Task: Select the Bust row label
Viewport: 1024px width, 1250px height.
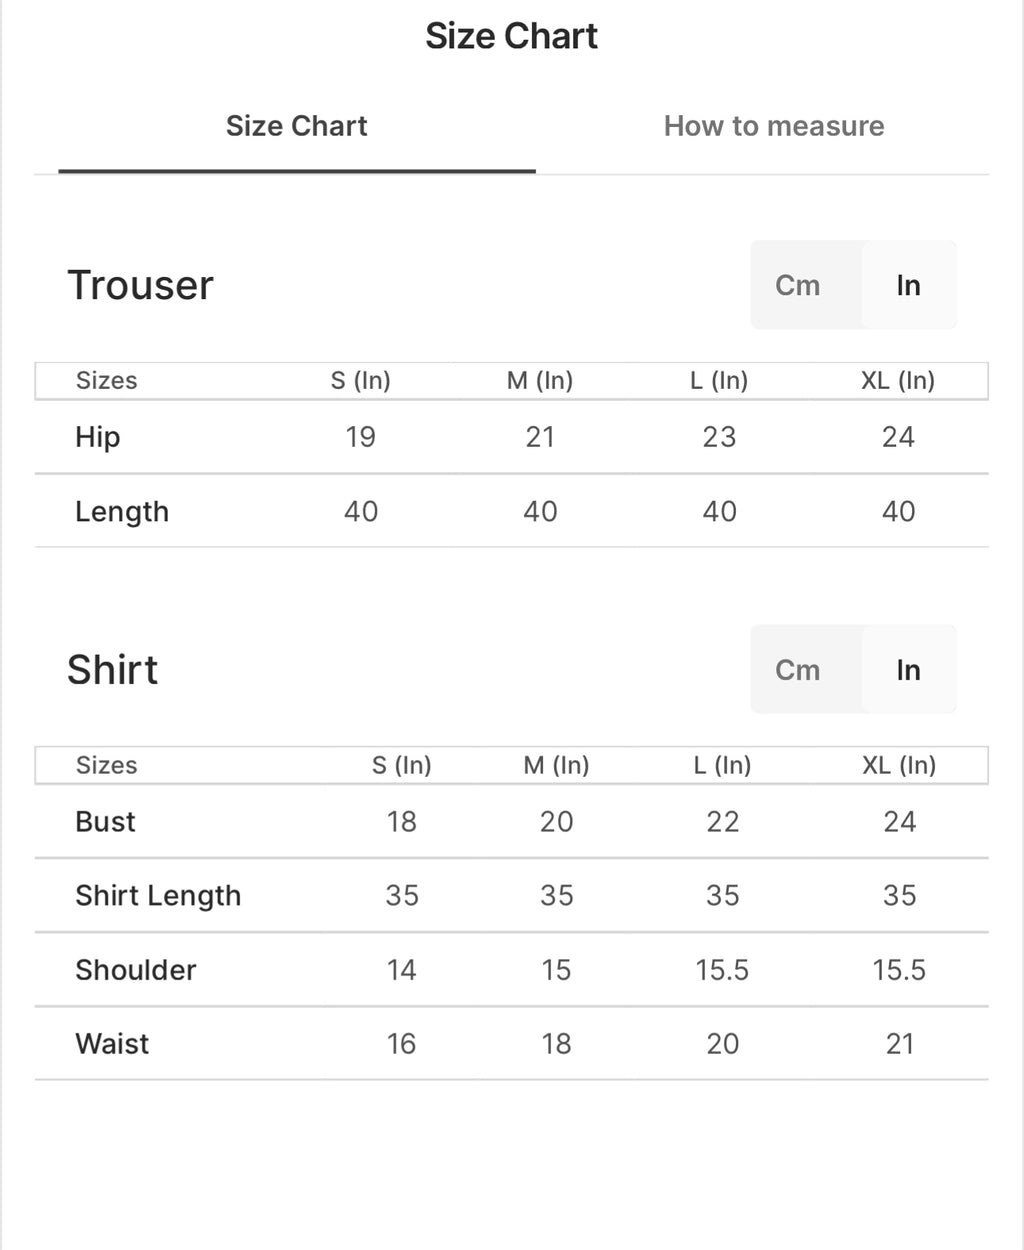Action: 105,821
